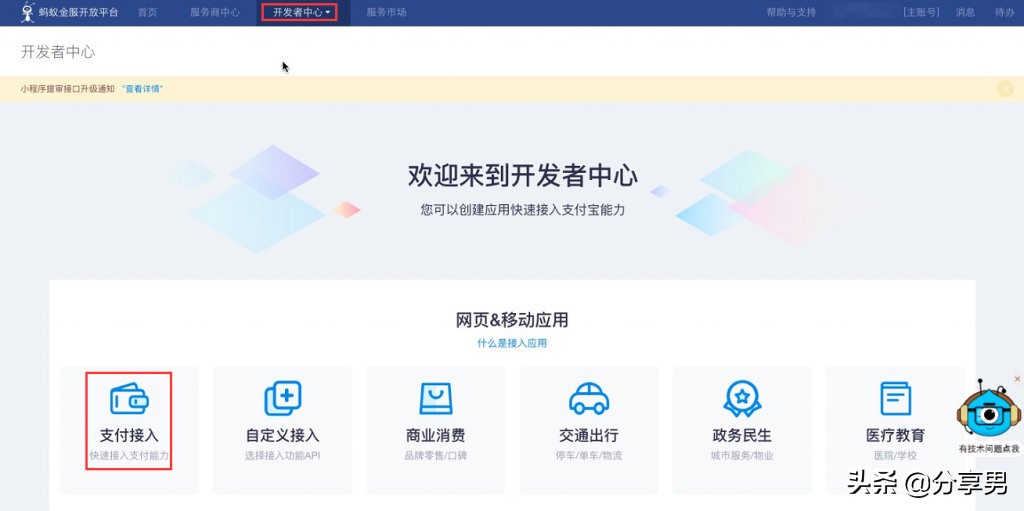1024x511 pixels.
Task: Click the badge icon for 政务民生
Action: [x=742, y=399]
